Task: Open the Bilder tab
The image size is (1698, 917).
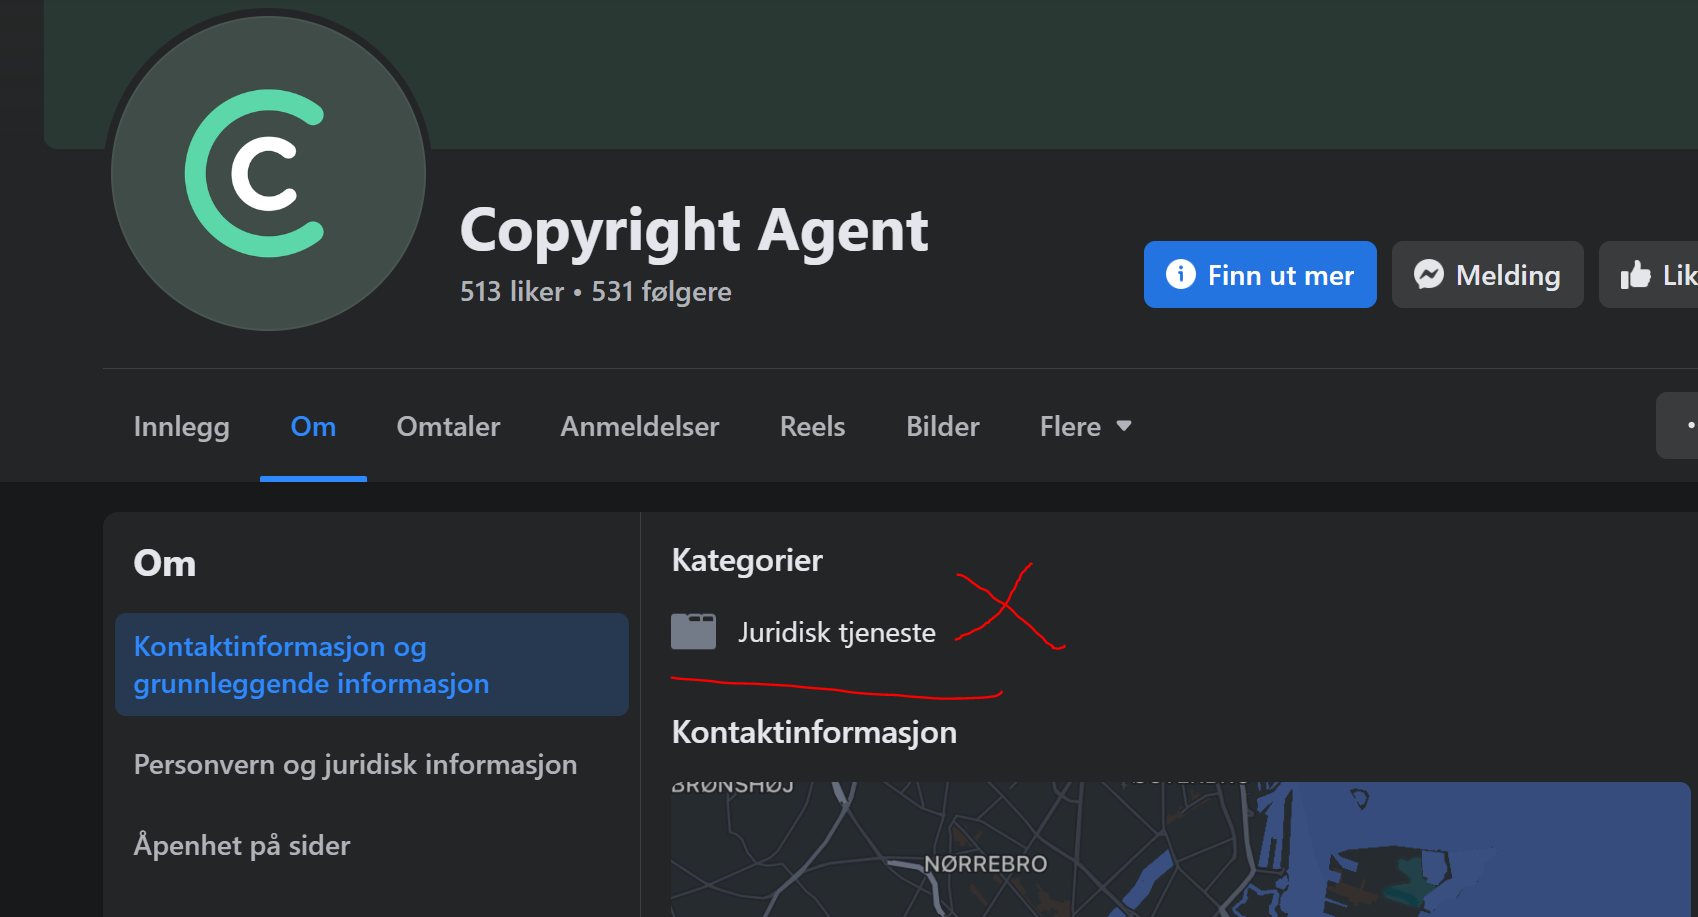Action: [943, 426]
